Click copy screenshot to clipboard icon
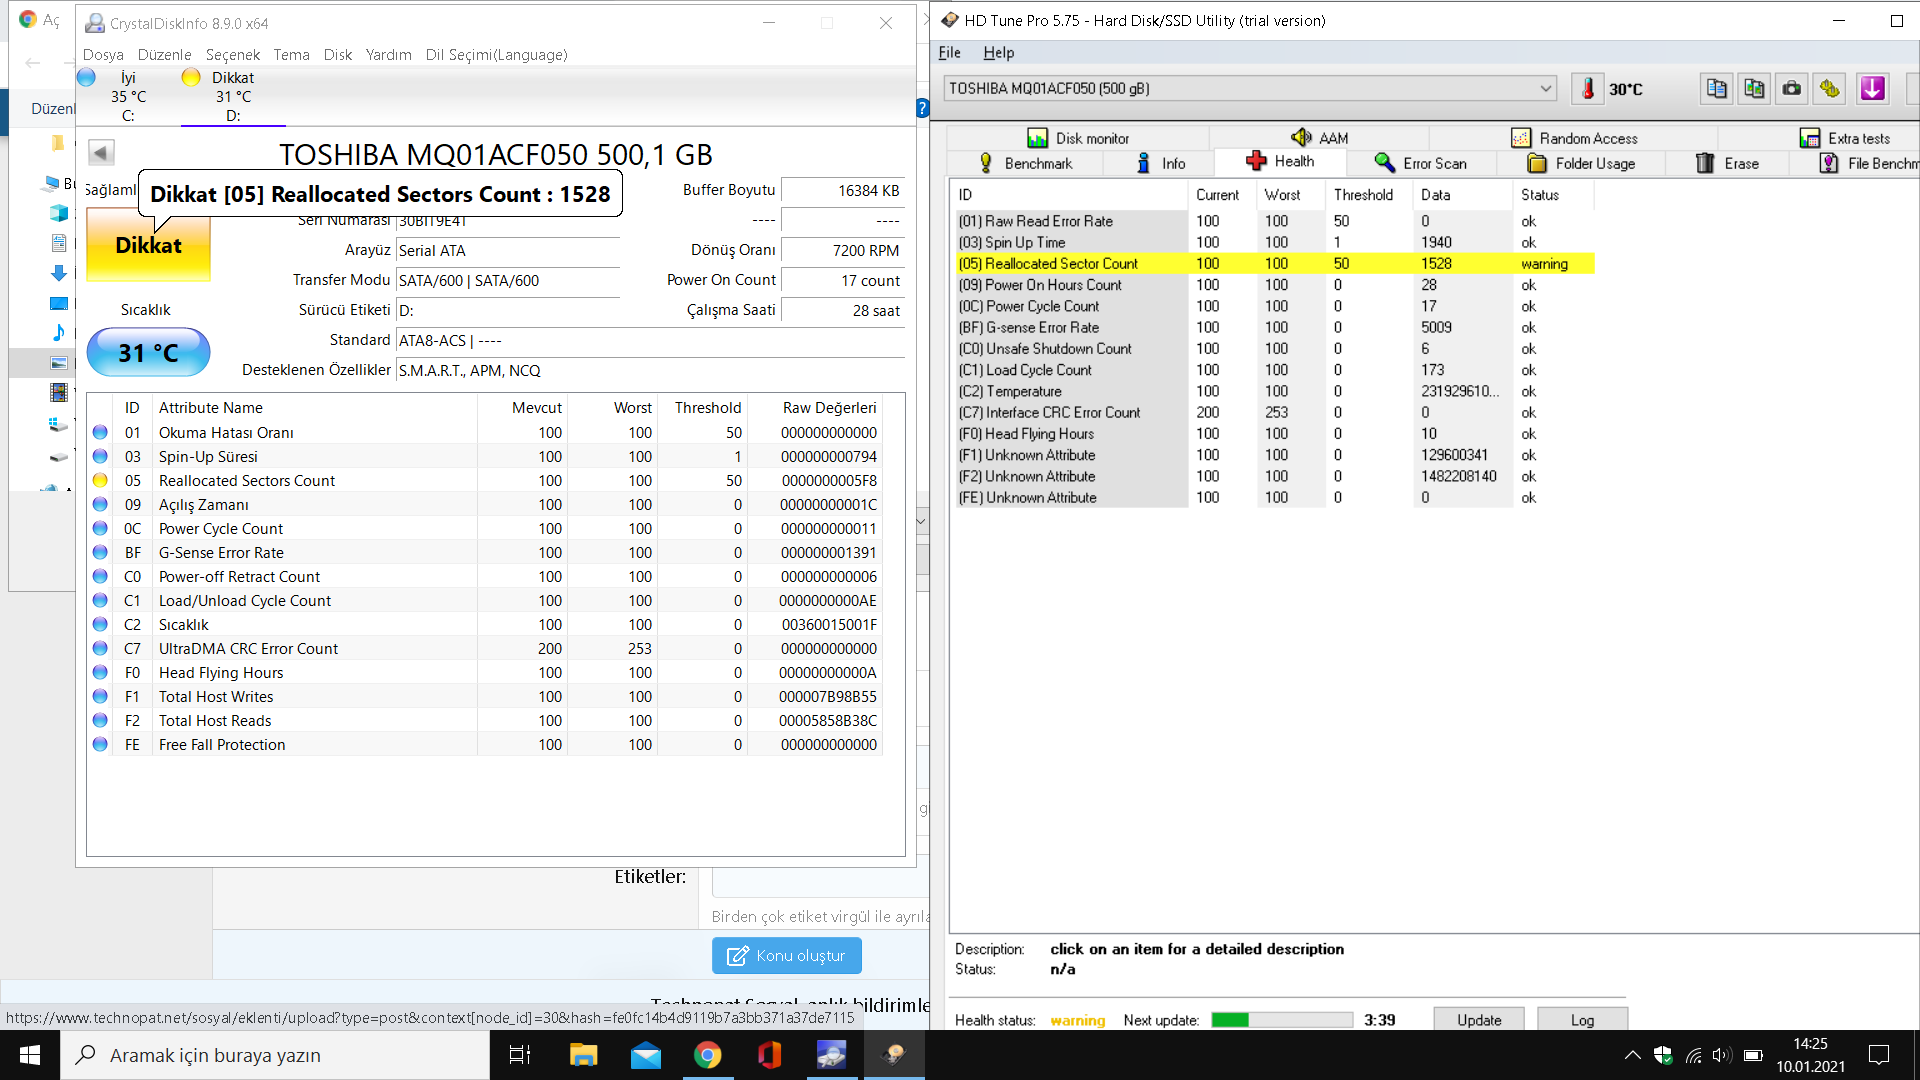 click(1754, 89)
